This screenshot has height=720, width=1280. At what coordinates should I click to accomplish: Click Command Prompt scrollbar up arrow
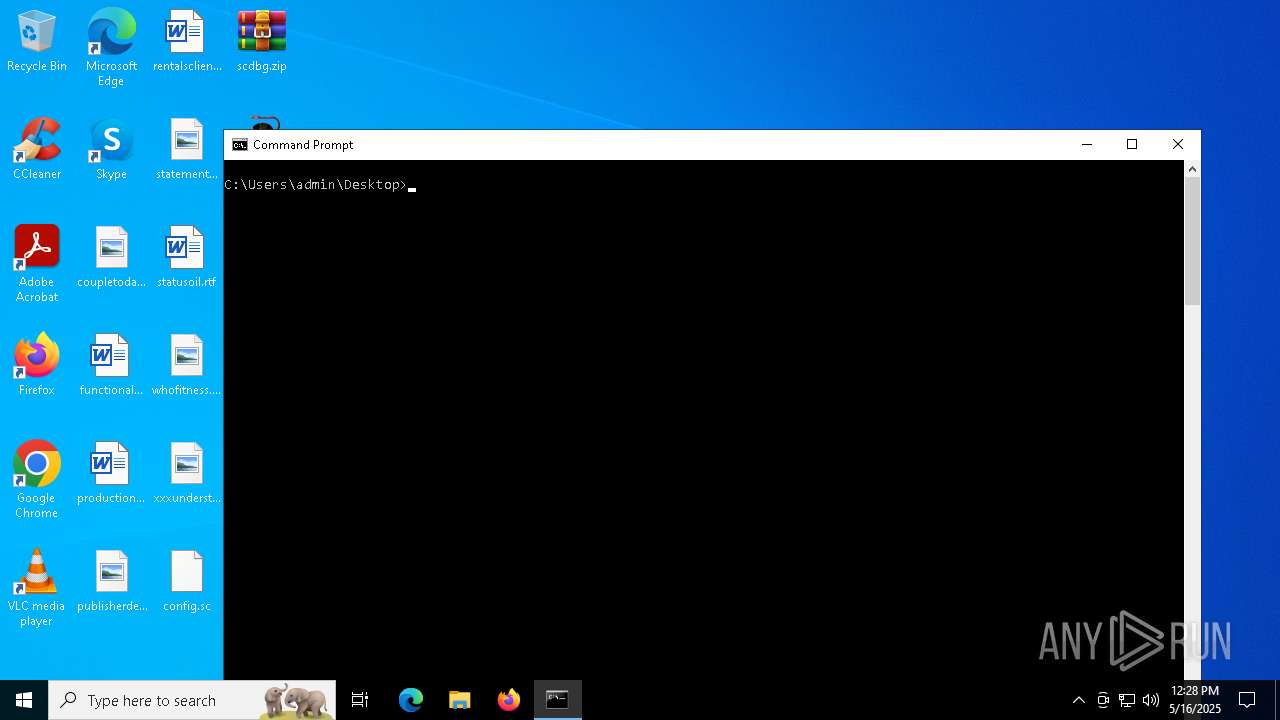1192,169
